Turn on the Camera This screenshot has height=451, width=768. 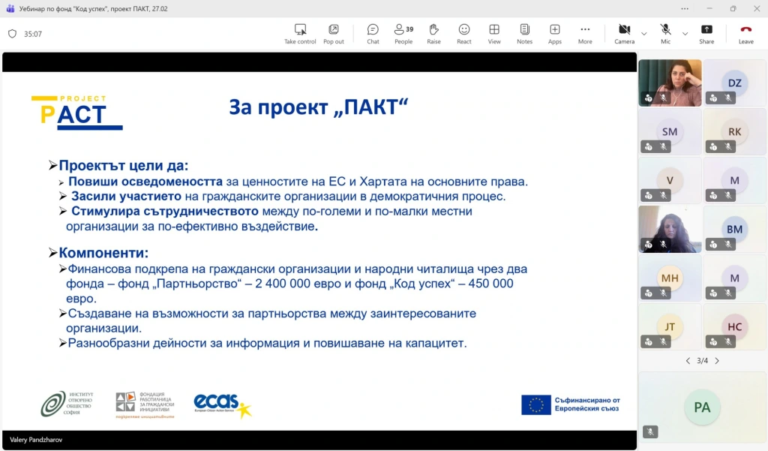pyautogui.click(x=624, y=34)
